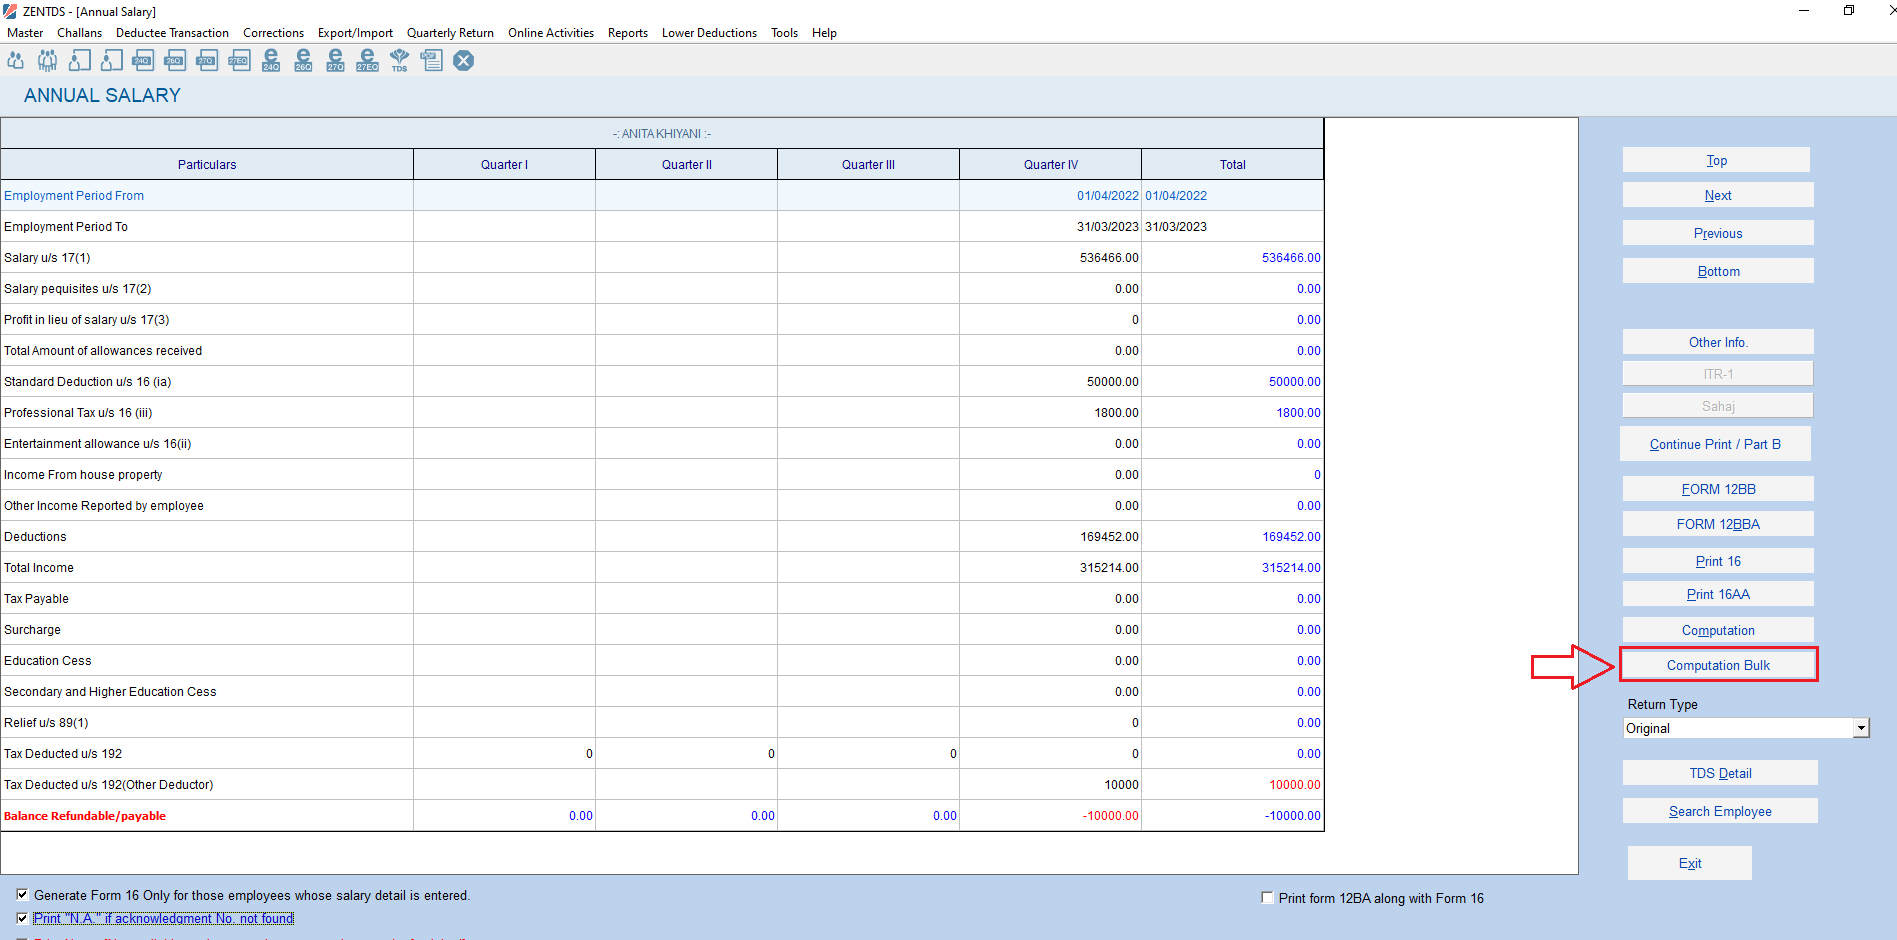This screenshot has height=940, width=1897.
Task: Open the Corrections menu
Action: click(273, 33)
